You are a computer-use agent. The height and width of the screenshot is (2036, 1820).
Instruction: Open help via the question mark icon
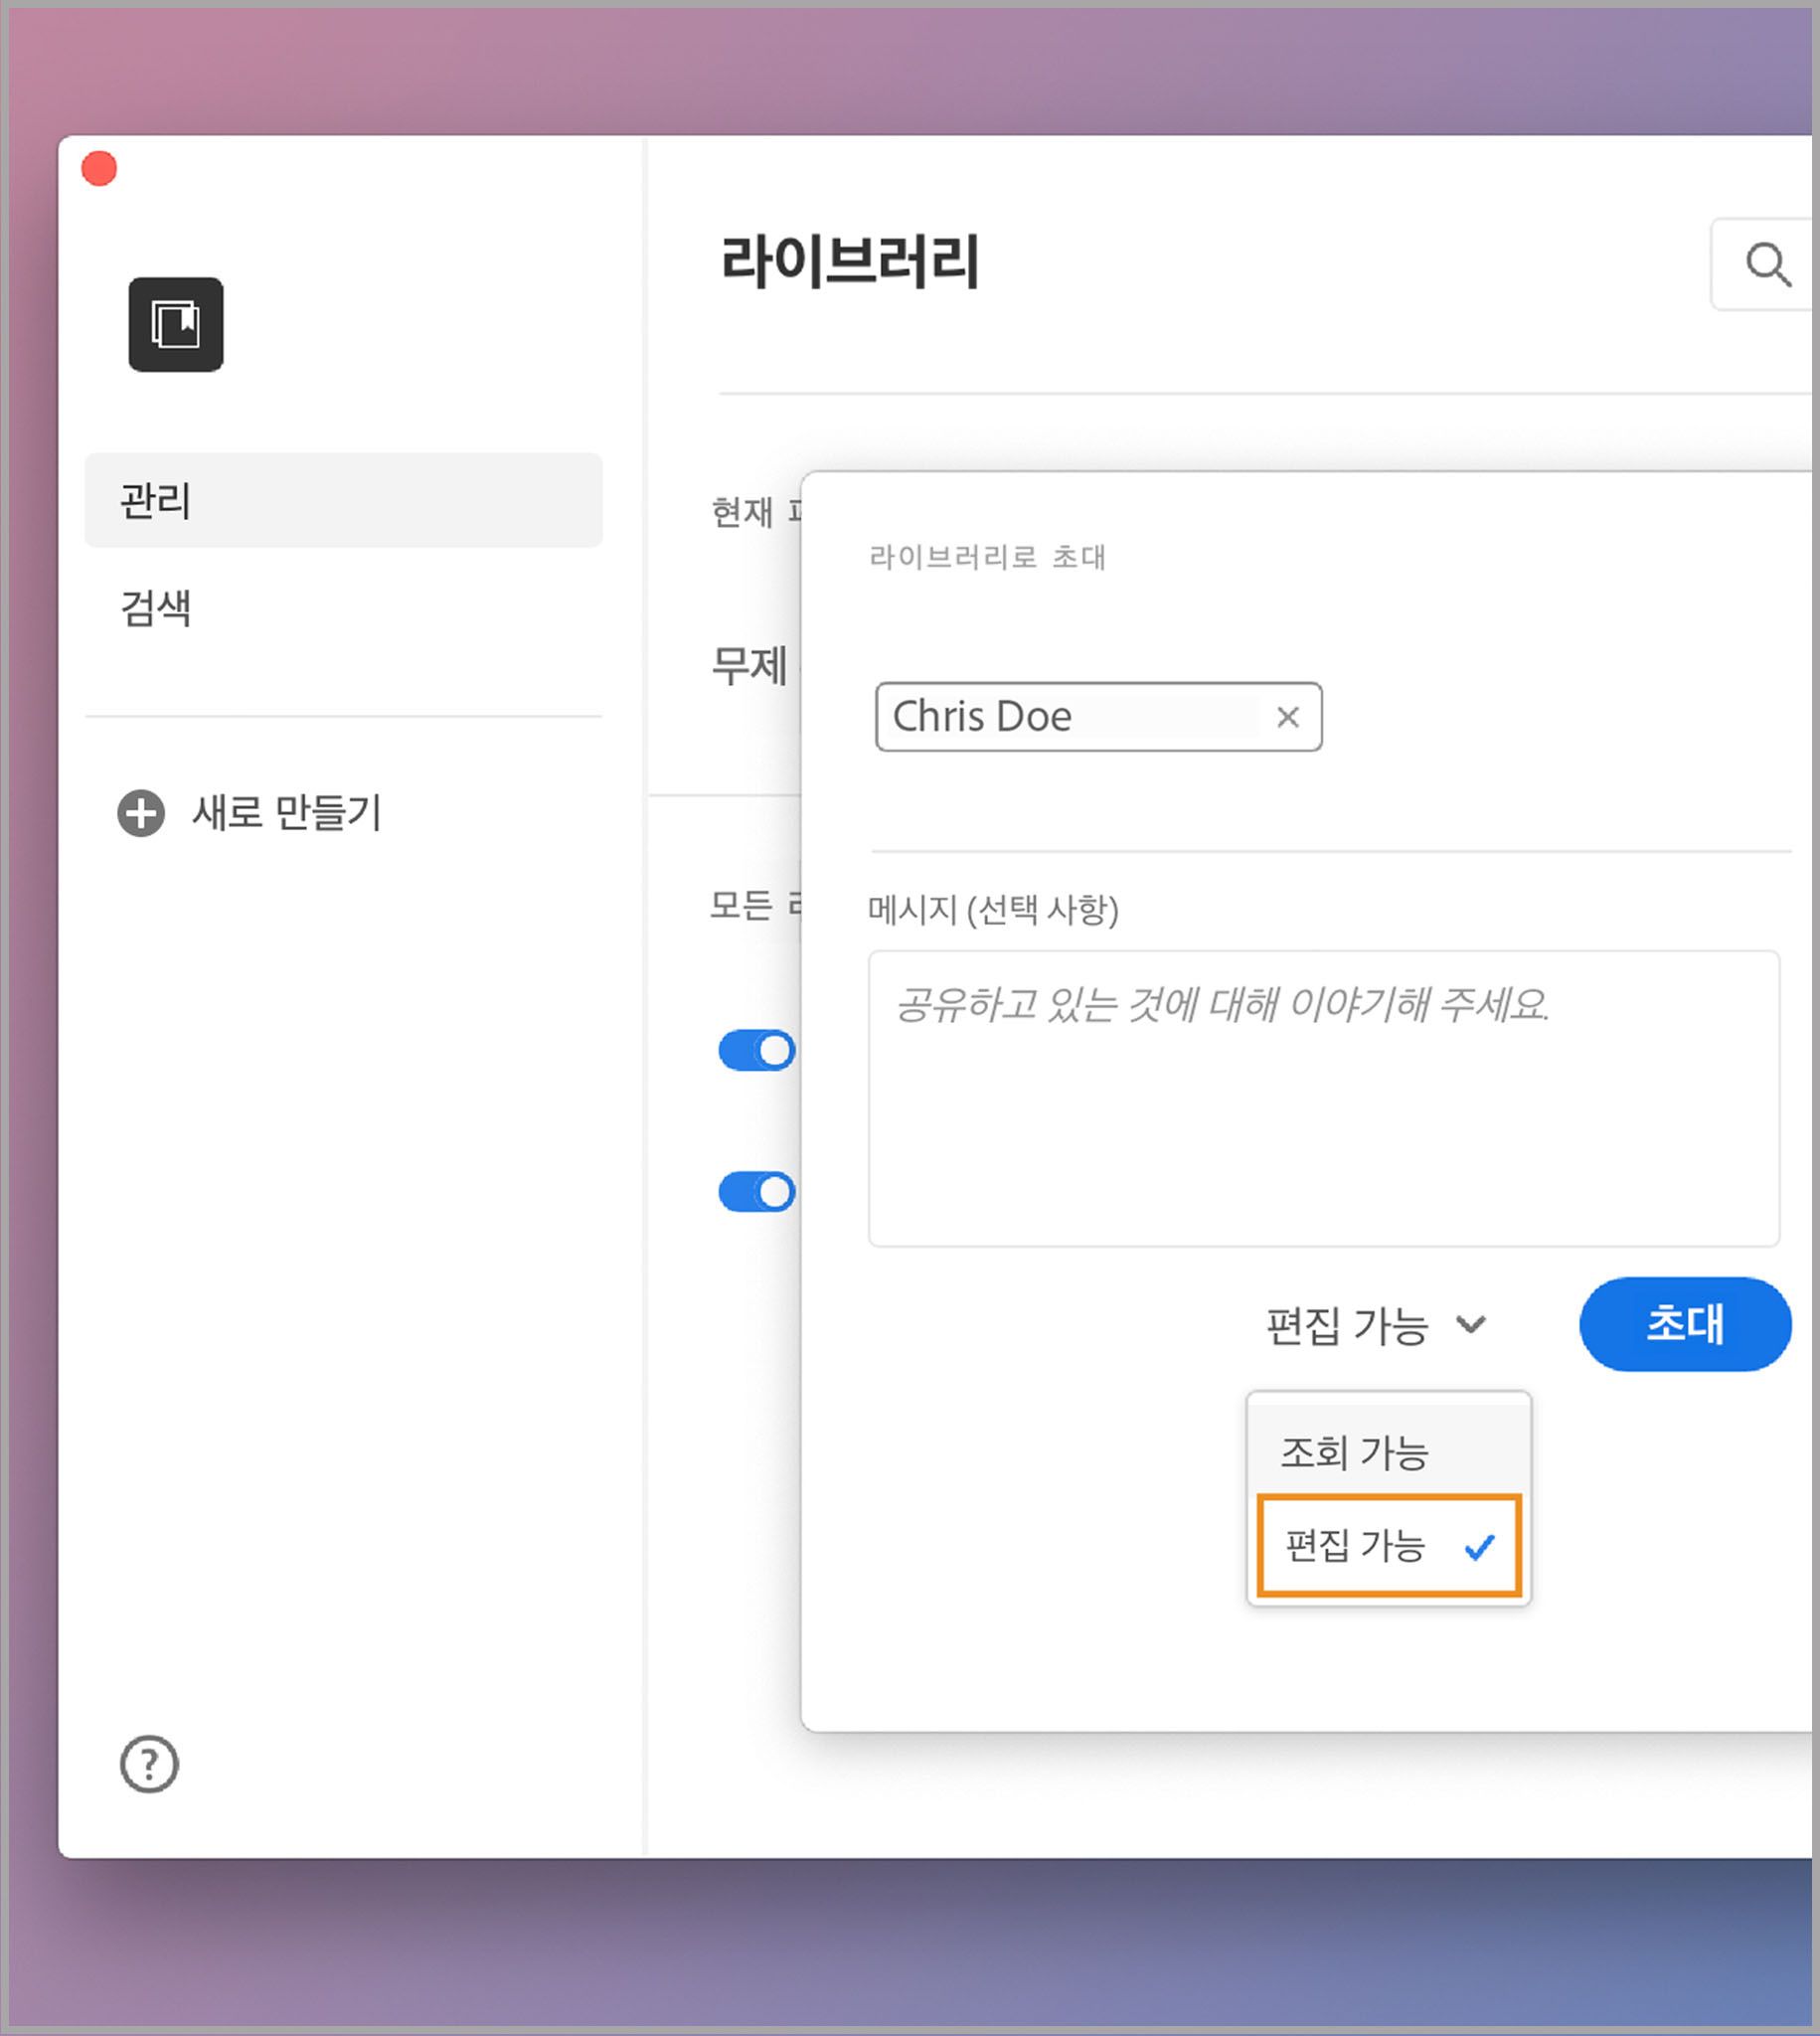(148, 1765)
